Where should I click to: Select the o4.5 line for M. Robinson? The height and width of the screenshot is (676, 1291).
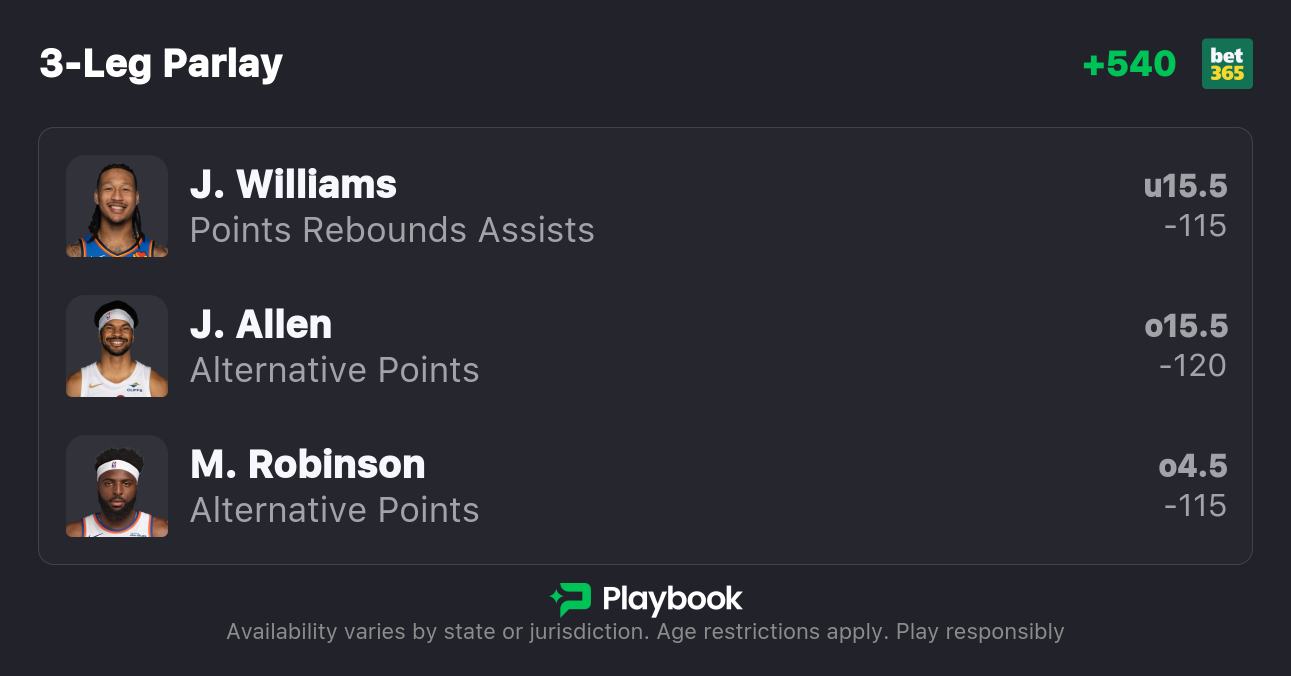1192,466
